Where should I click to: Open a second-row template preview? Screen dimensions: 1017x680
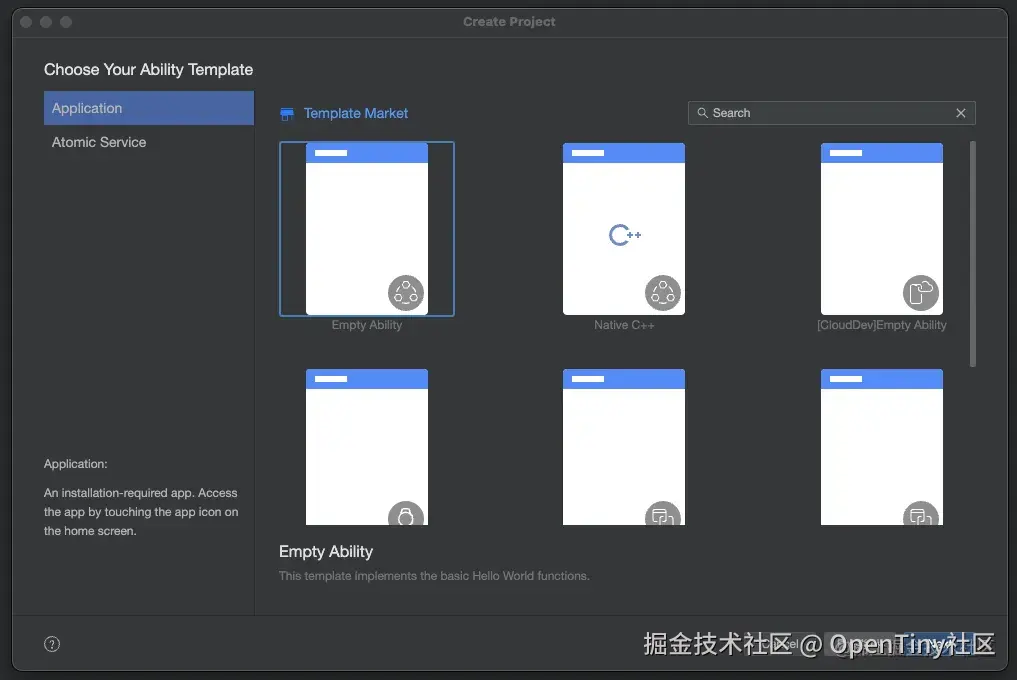(x=366, y=445)
